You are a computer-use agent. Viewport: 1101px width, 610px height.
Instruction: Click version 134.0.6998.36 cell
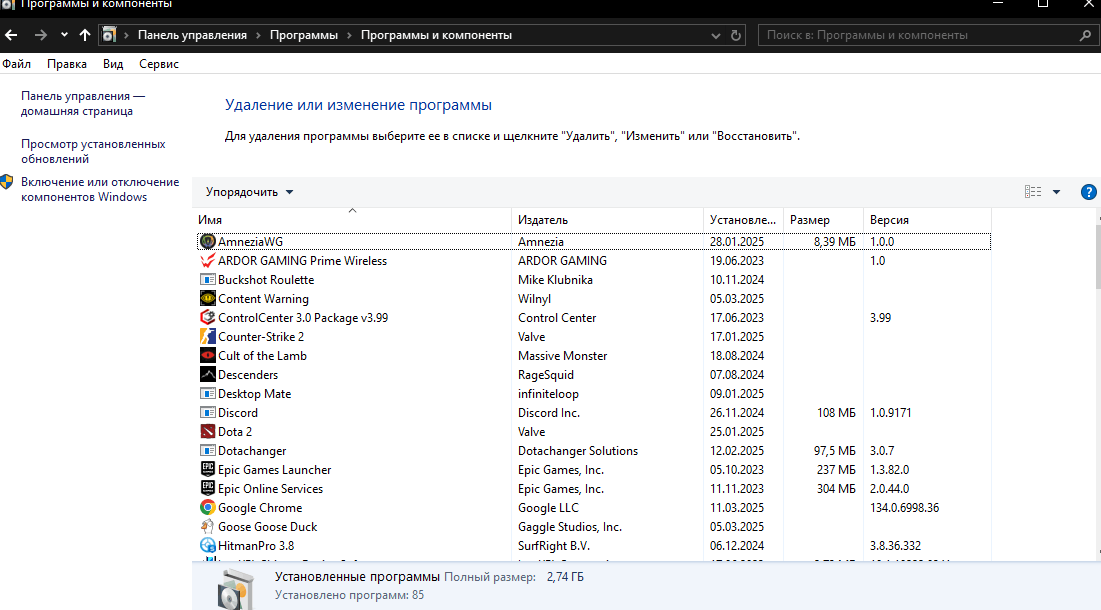(904, 508)
